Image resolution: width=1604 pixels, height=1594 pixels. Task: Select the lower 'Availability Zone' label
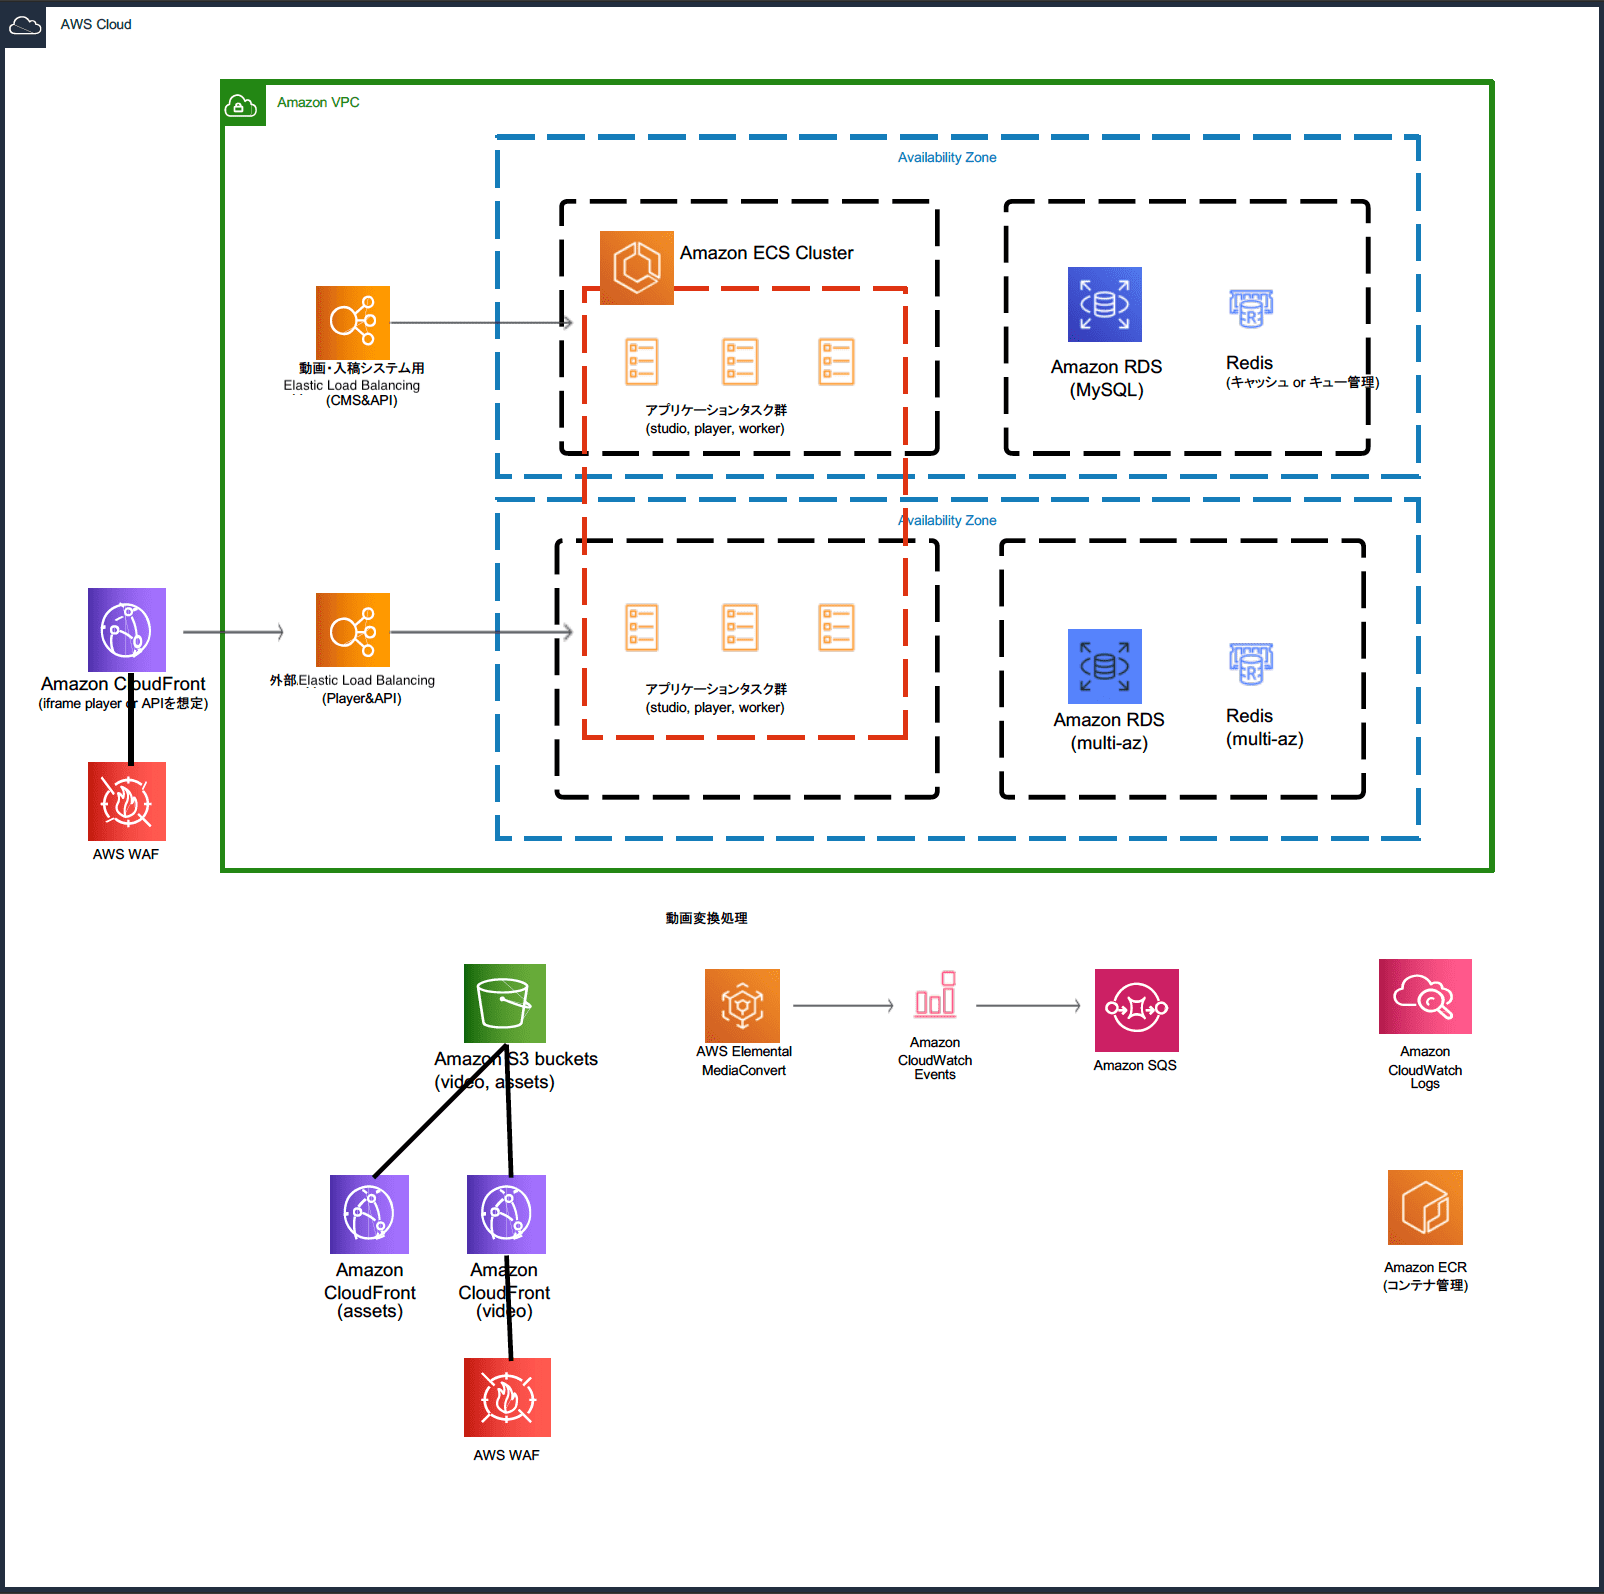(x=947, y=520)
